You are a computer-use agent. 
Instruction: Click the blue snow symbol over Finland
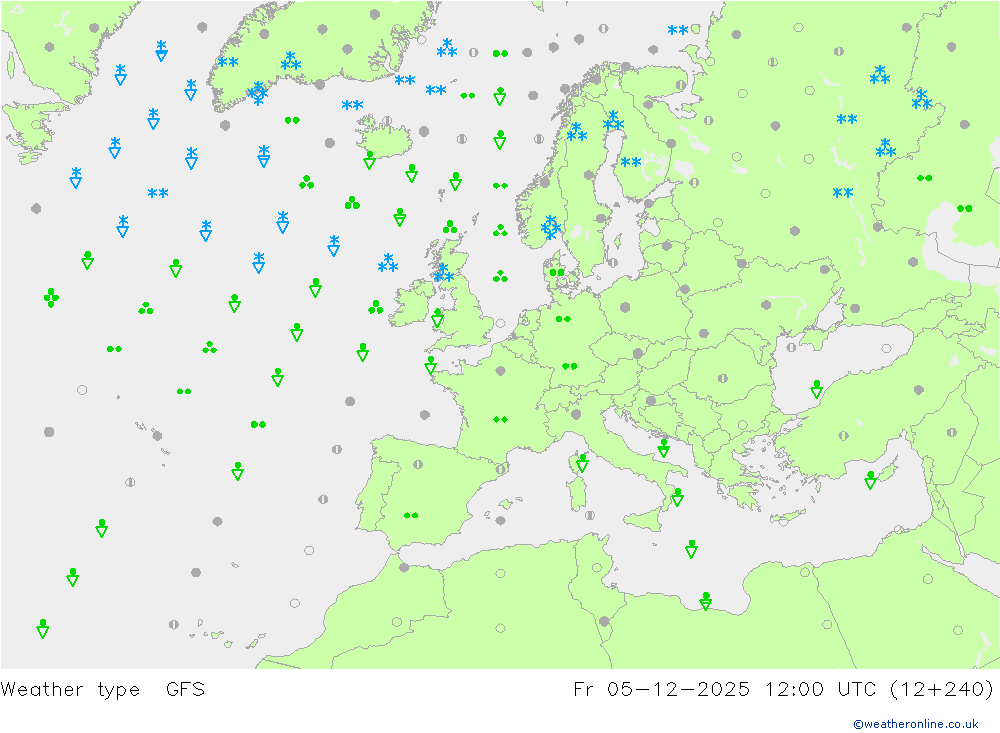(x=630, y=163)
